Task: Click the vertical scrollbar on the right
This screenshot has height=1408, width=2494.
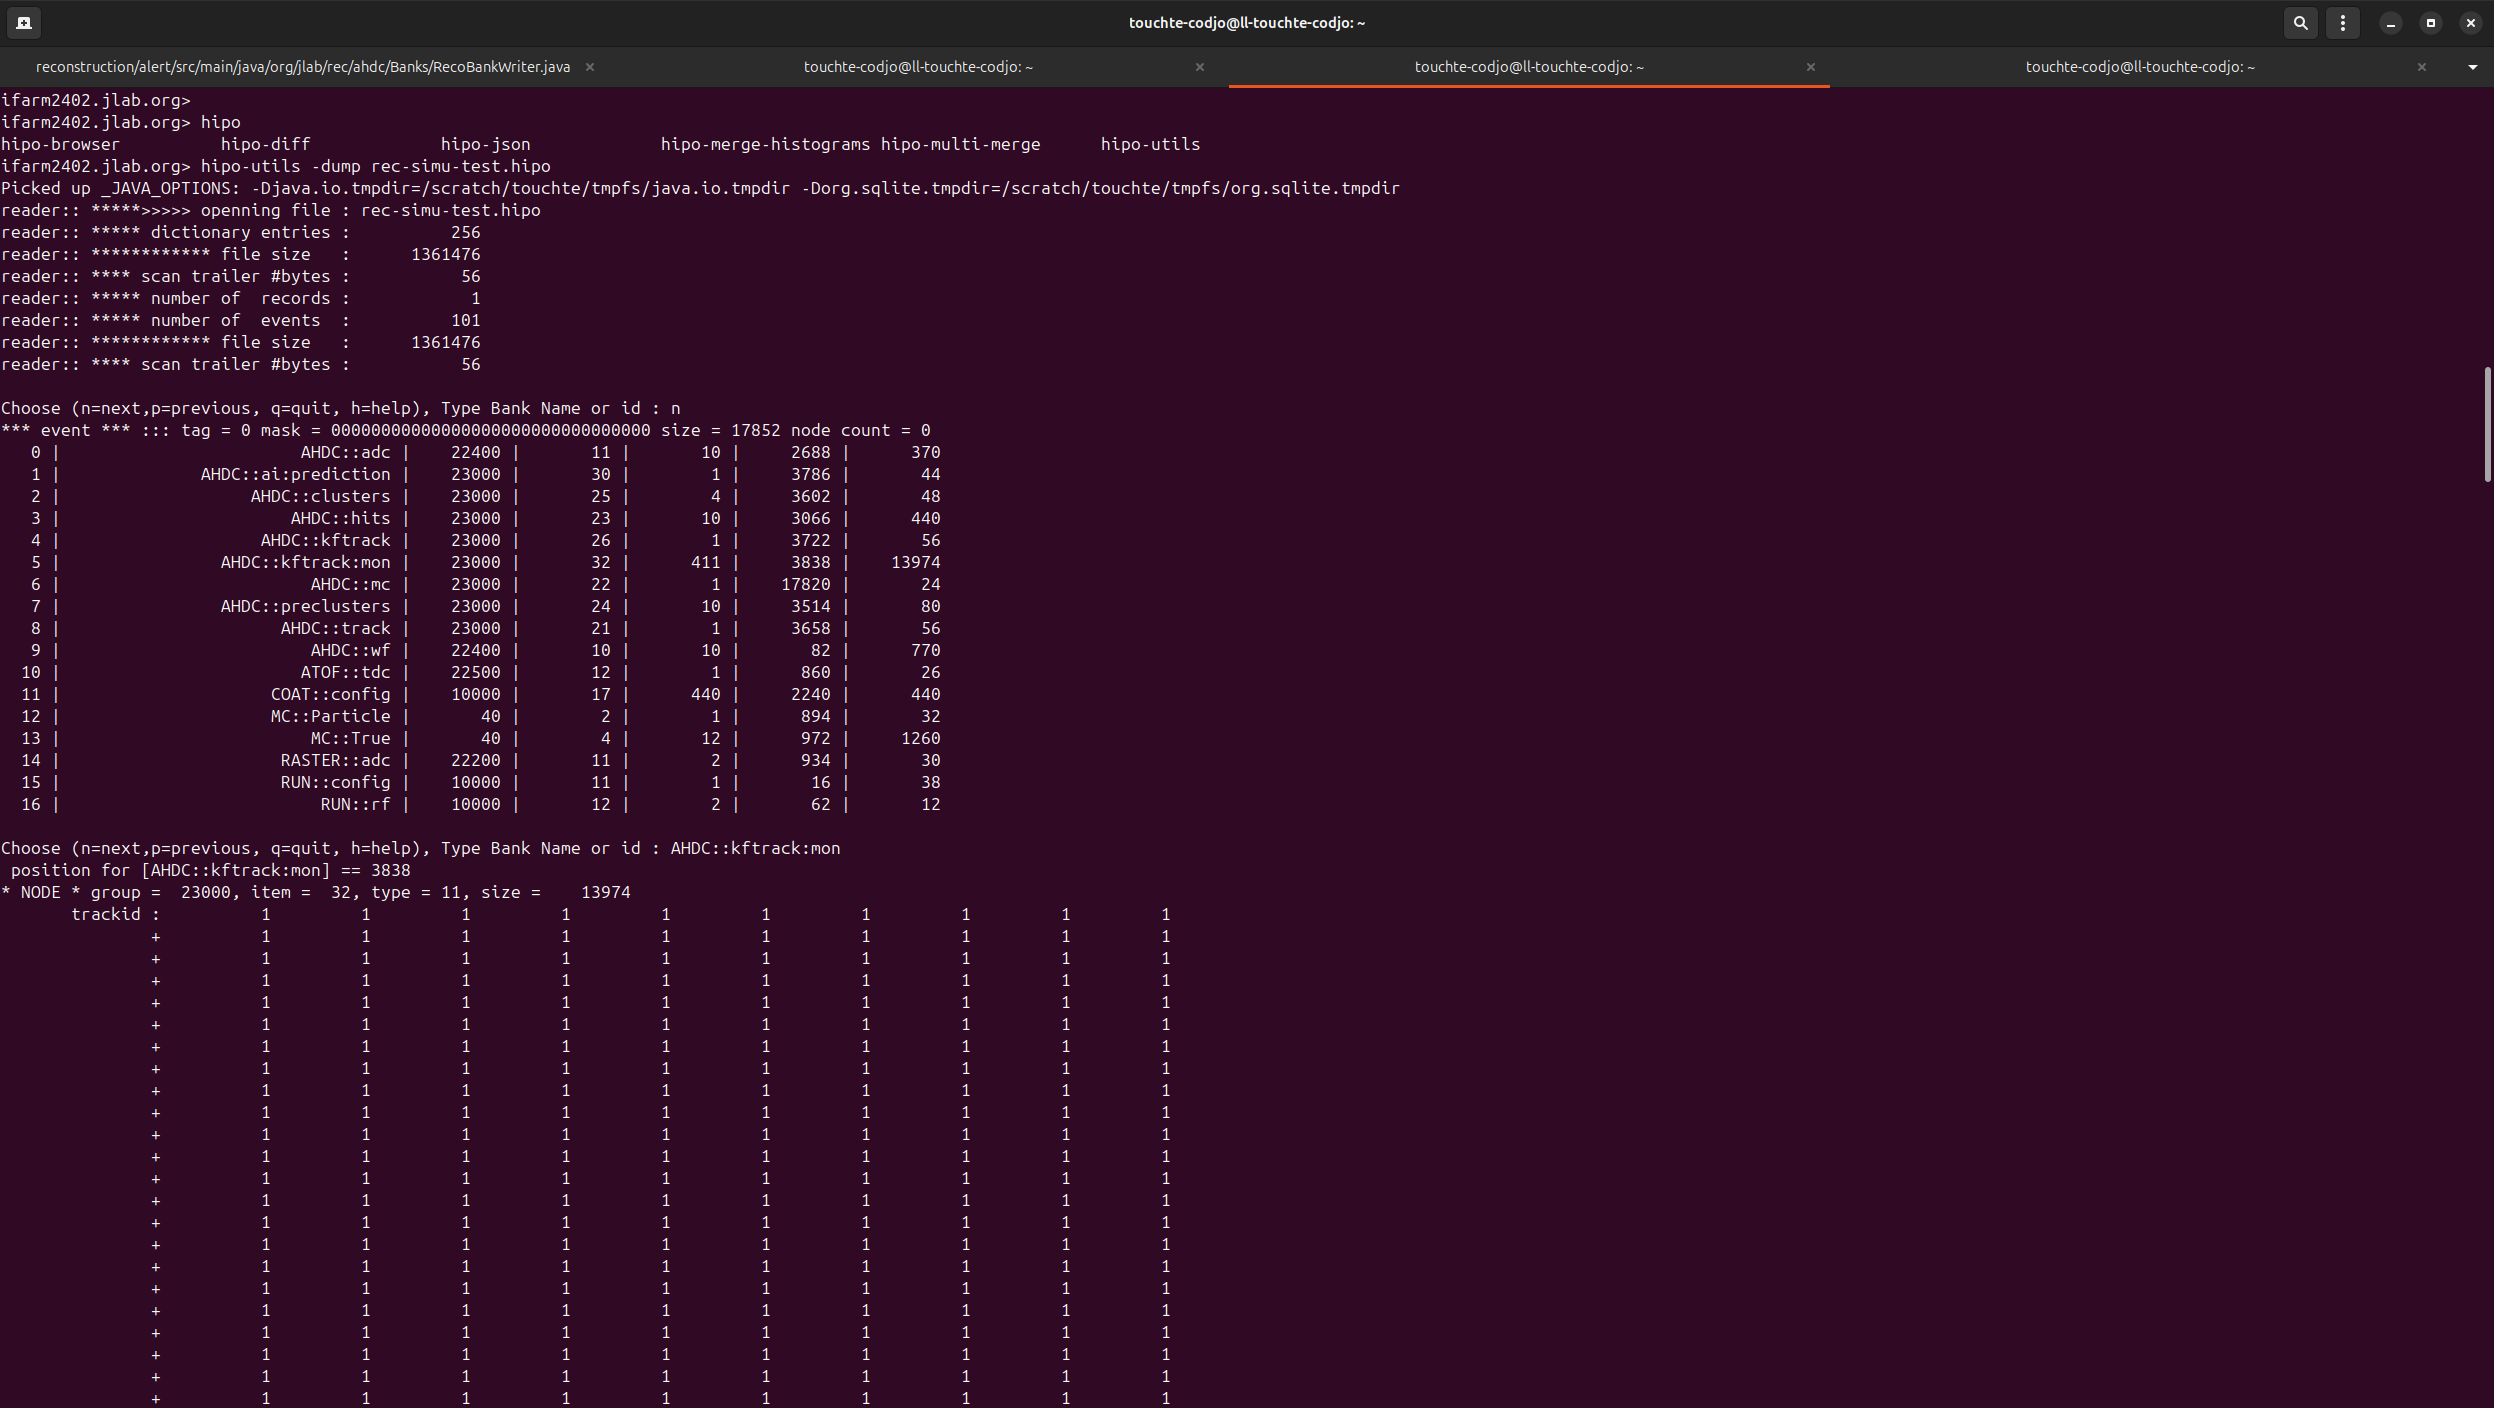Action: point(2485,420)
